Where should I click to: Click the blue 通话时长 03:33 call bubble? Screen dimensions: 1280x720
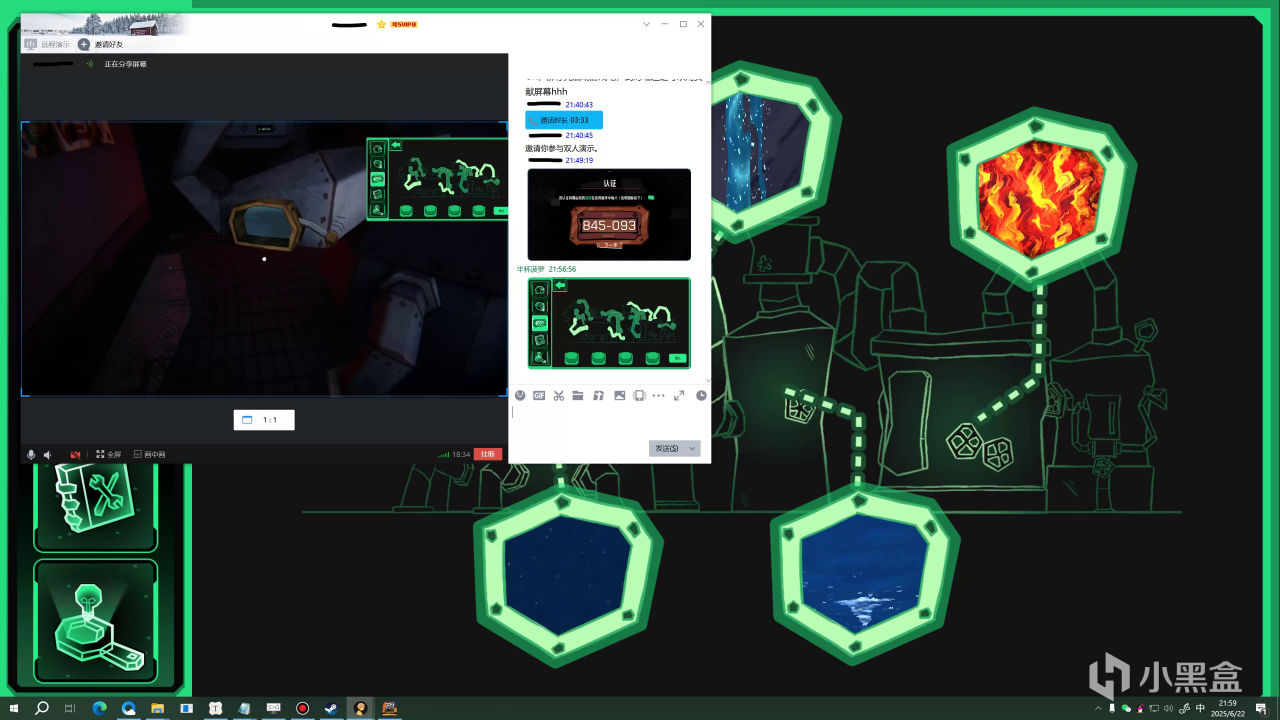(x=564, y=120)
